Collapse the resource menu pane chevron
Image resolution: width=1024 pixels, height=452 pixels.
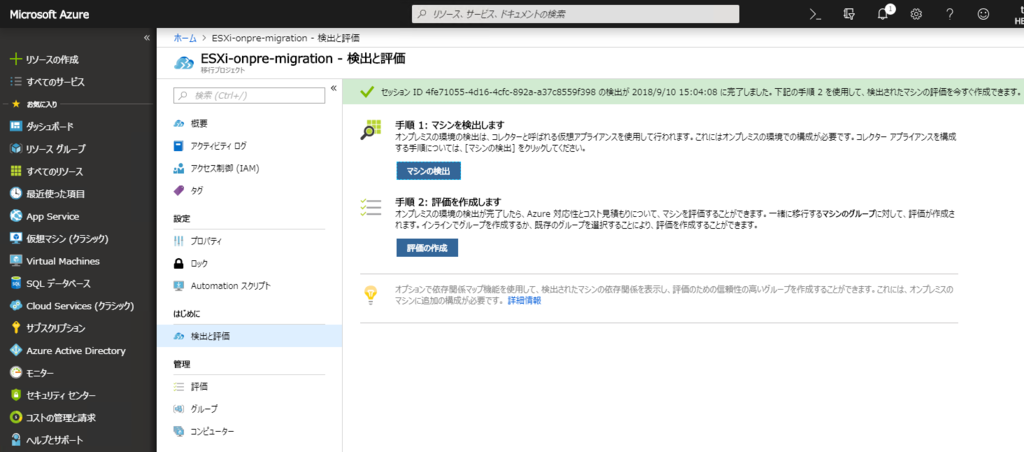[333, 88]
